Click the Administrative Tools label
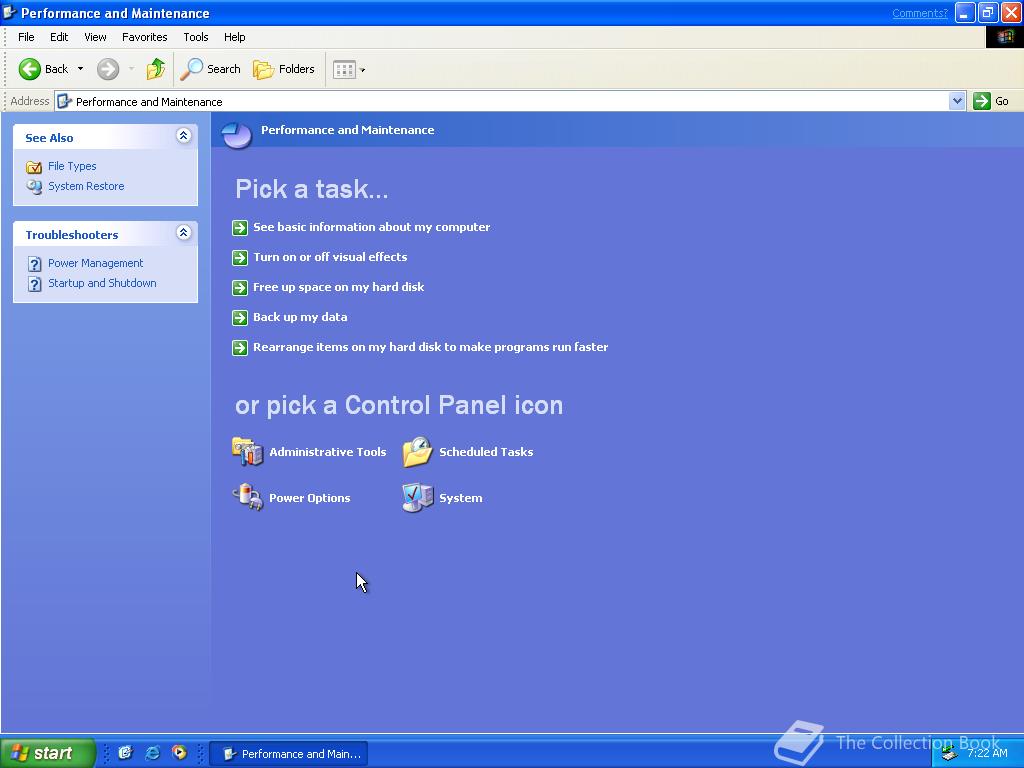The height and width of the screenshot is (768, 1024). [328, 452]
